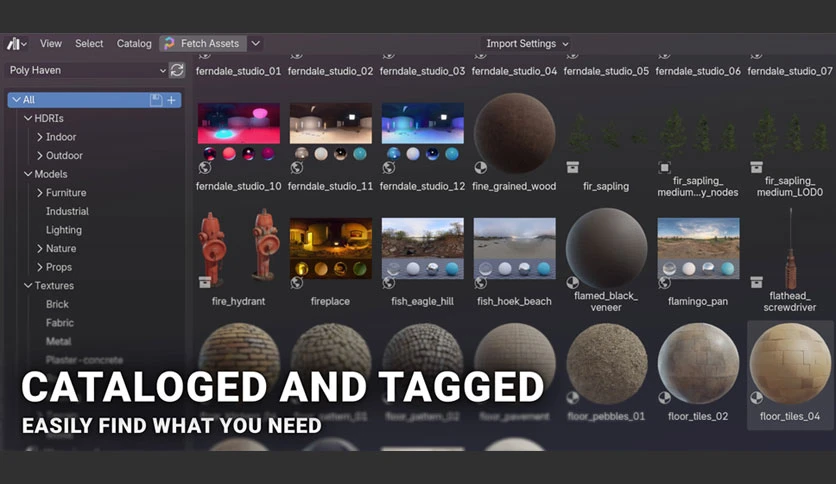Viewport: 836px width, 484px height.
Task: Click the object icon on fir_sapling
Action: (573, 168)
